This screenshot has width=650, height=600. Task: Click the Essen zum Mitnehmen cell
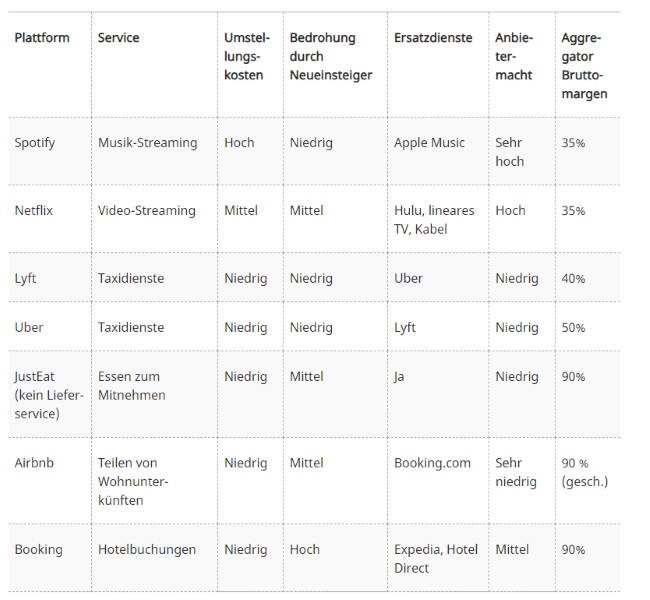click(131, 386)
